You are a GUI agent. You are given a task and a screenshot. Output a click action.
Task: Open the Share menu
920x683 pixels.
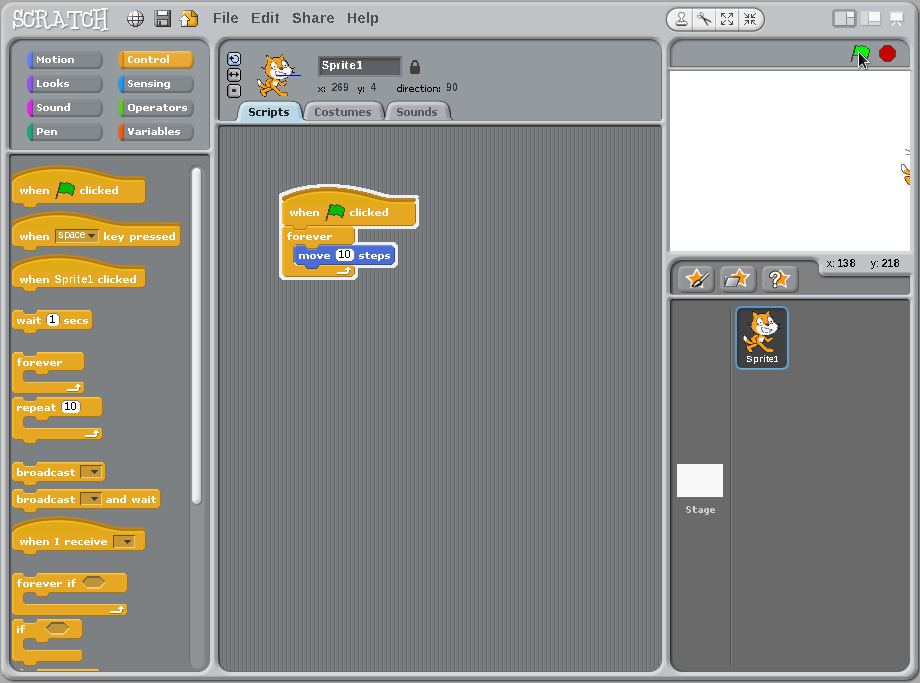[x=313, y=18]
